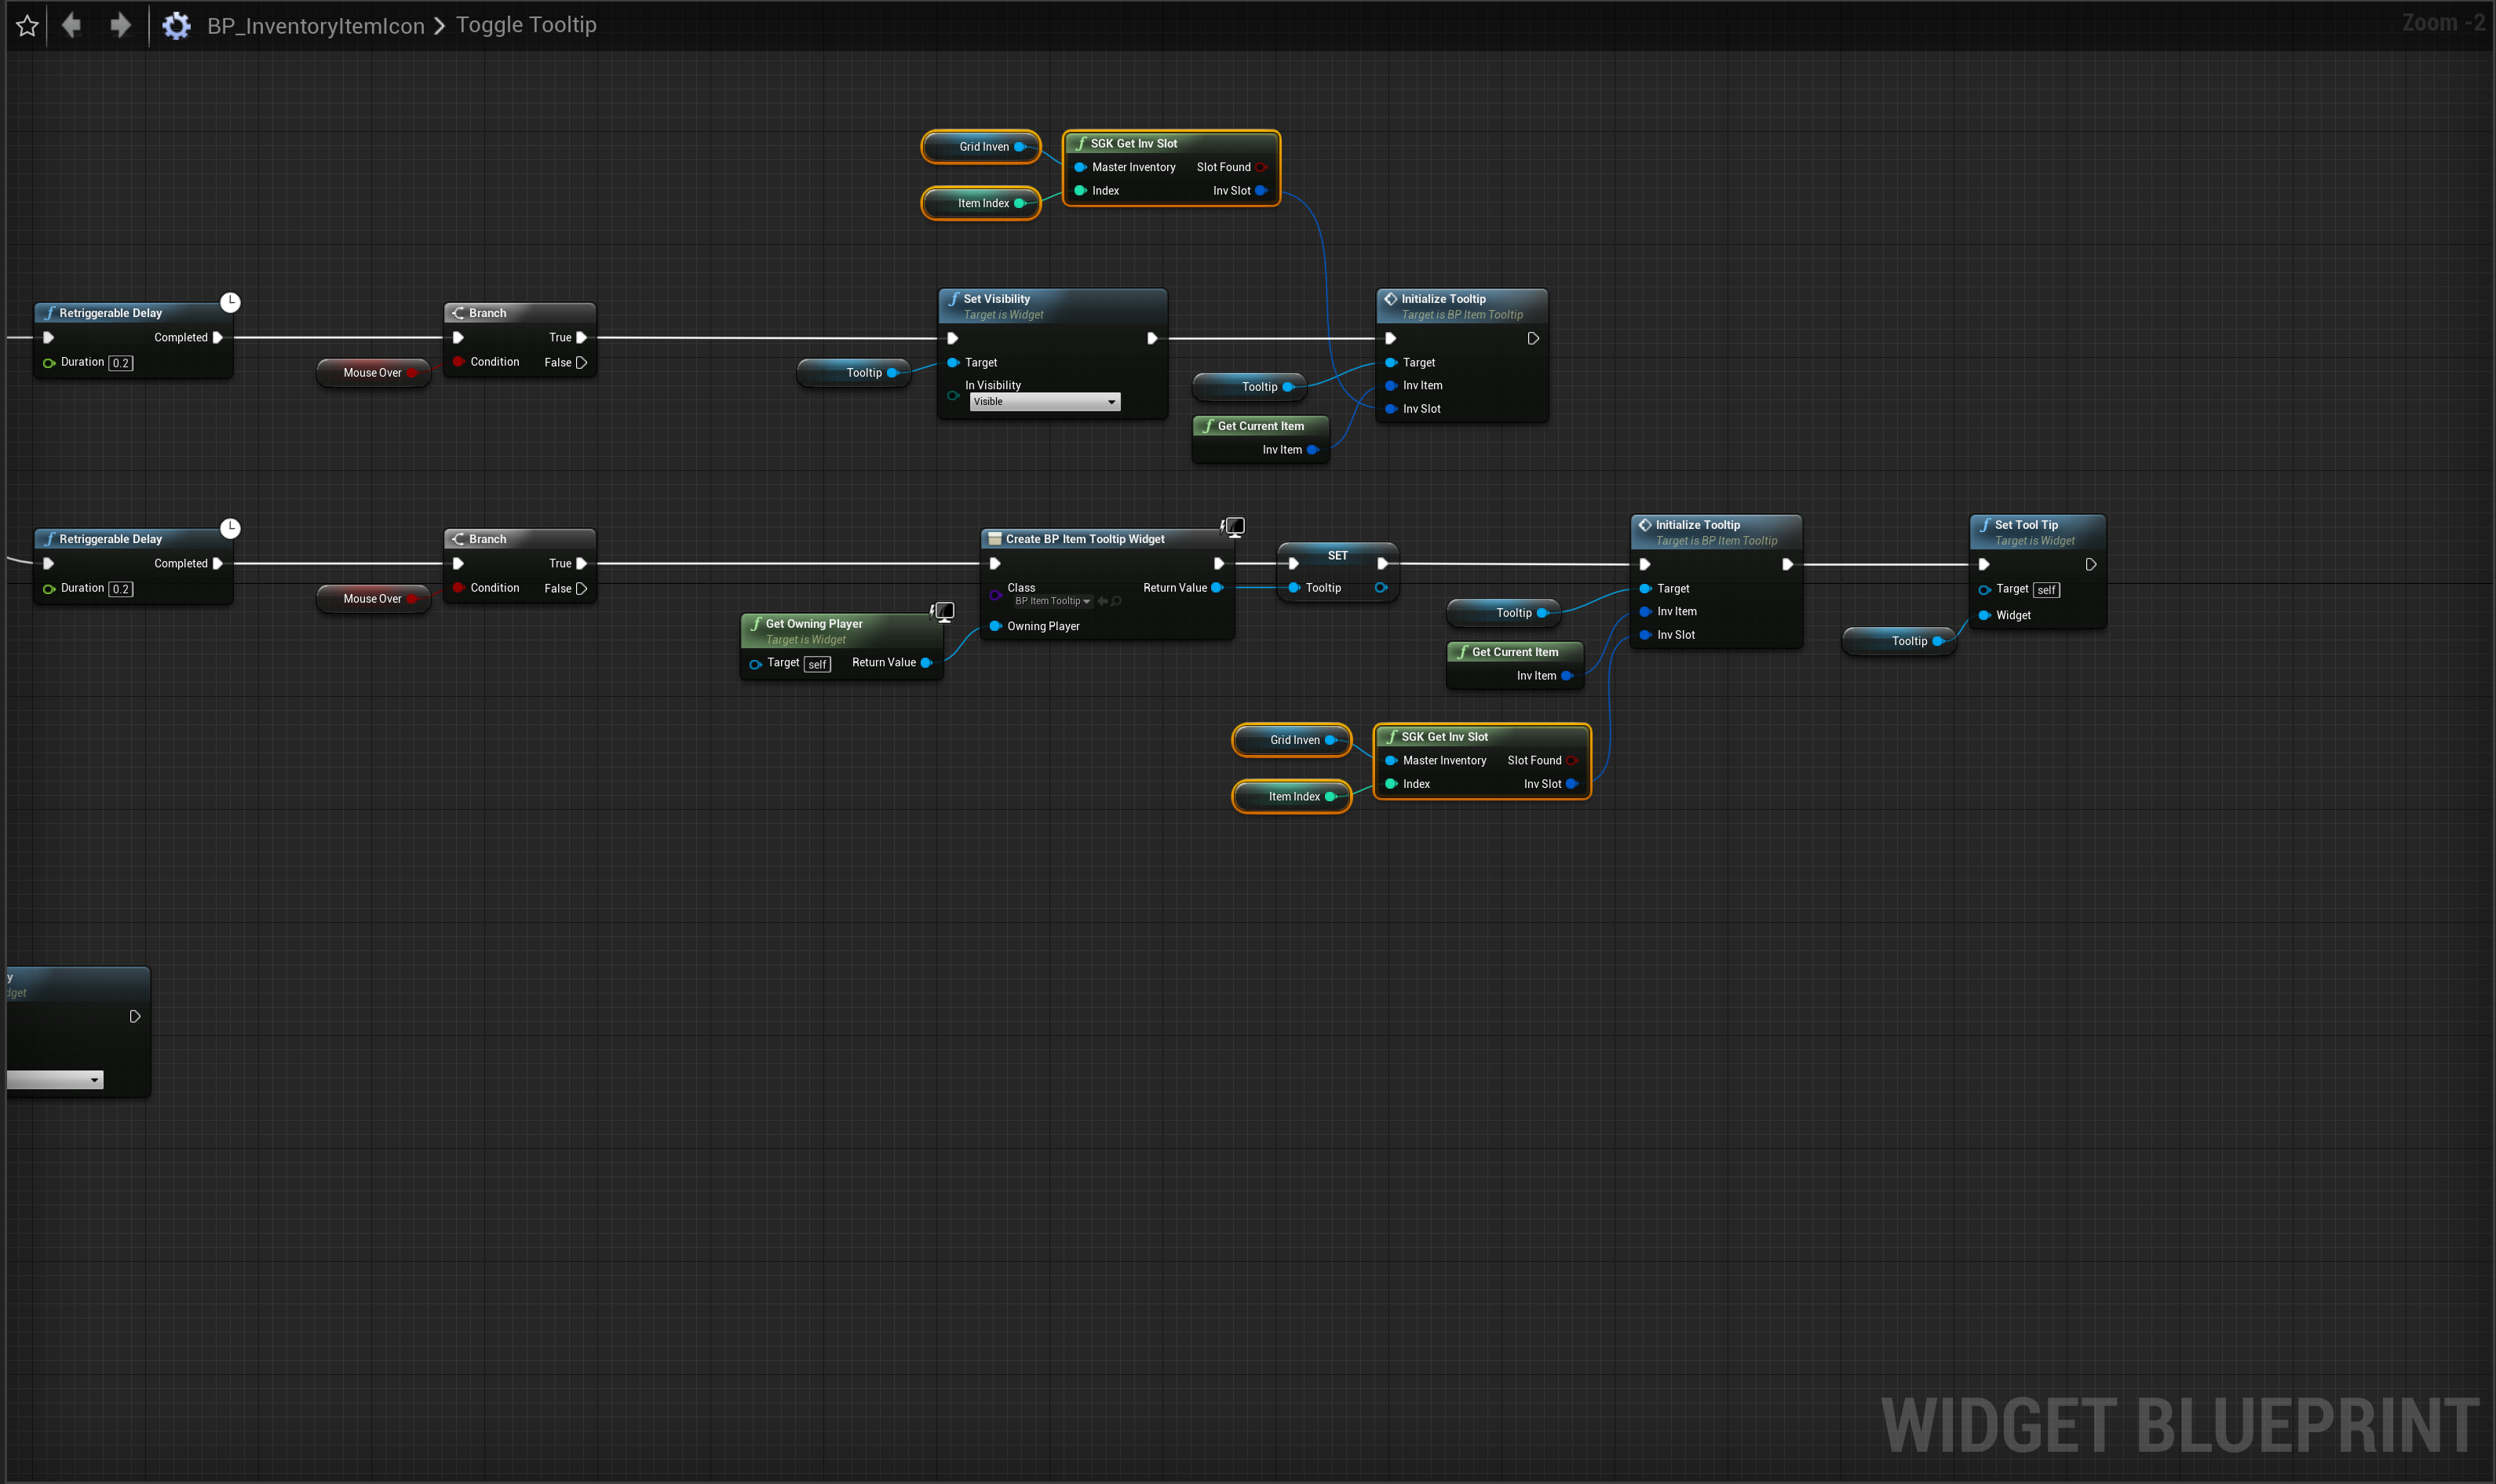This screenshot has height=1484, width=2496.
Task: Click the forward navigation arrow
Action: 120,25
